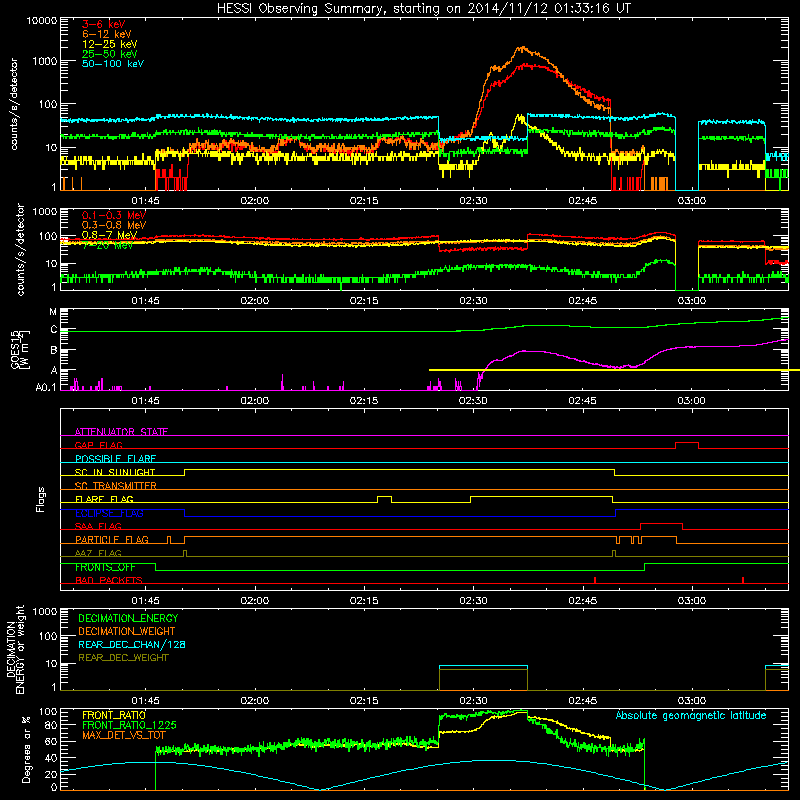The width and height of the screenshot is (800, 800).
Task: Click the C class tick label
Action: click(54, 330)
